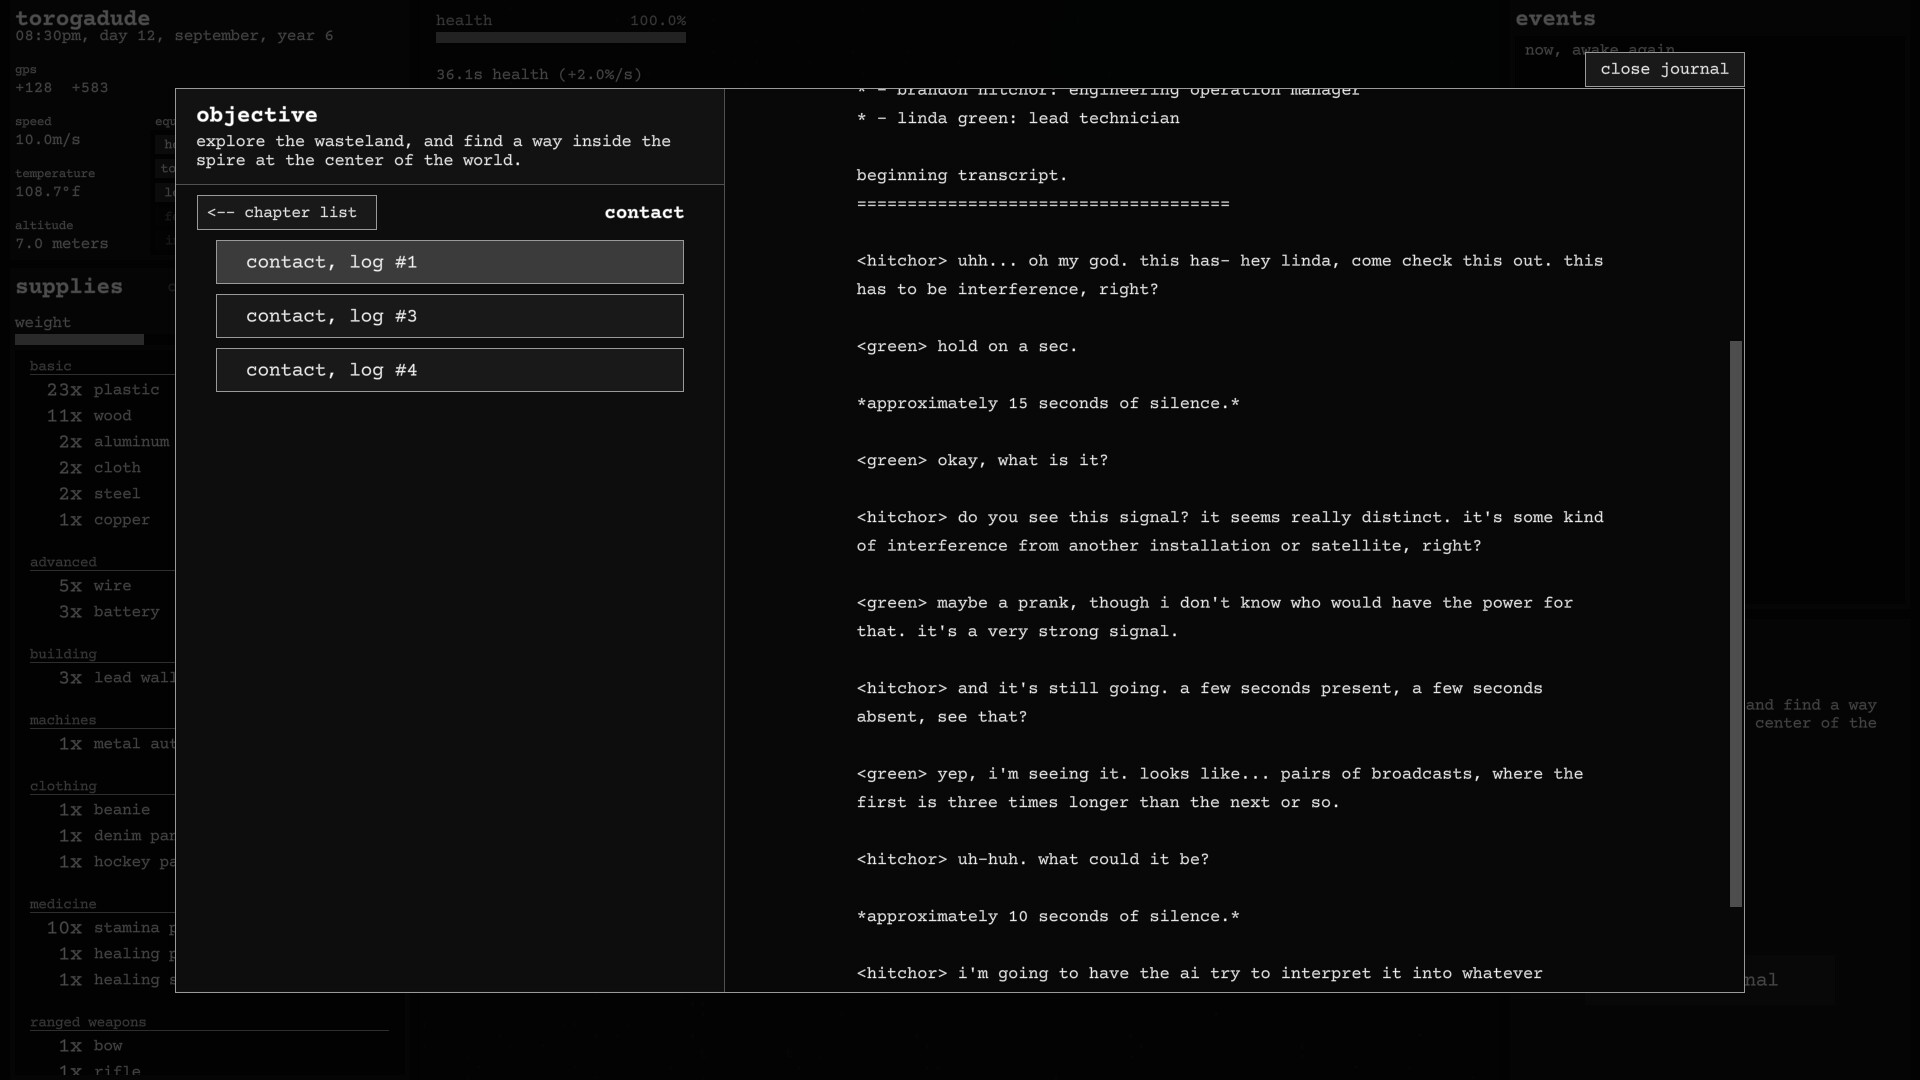Switch to the contact tab

coord(644,212)
